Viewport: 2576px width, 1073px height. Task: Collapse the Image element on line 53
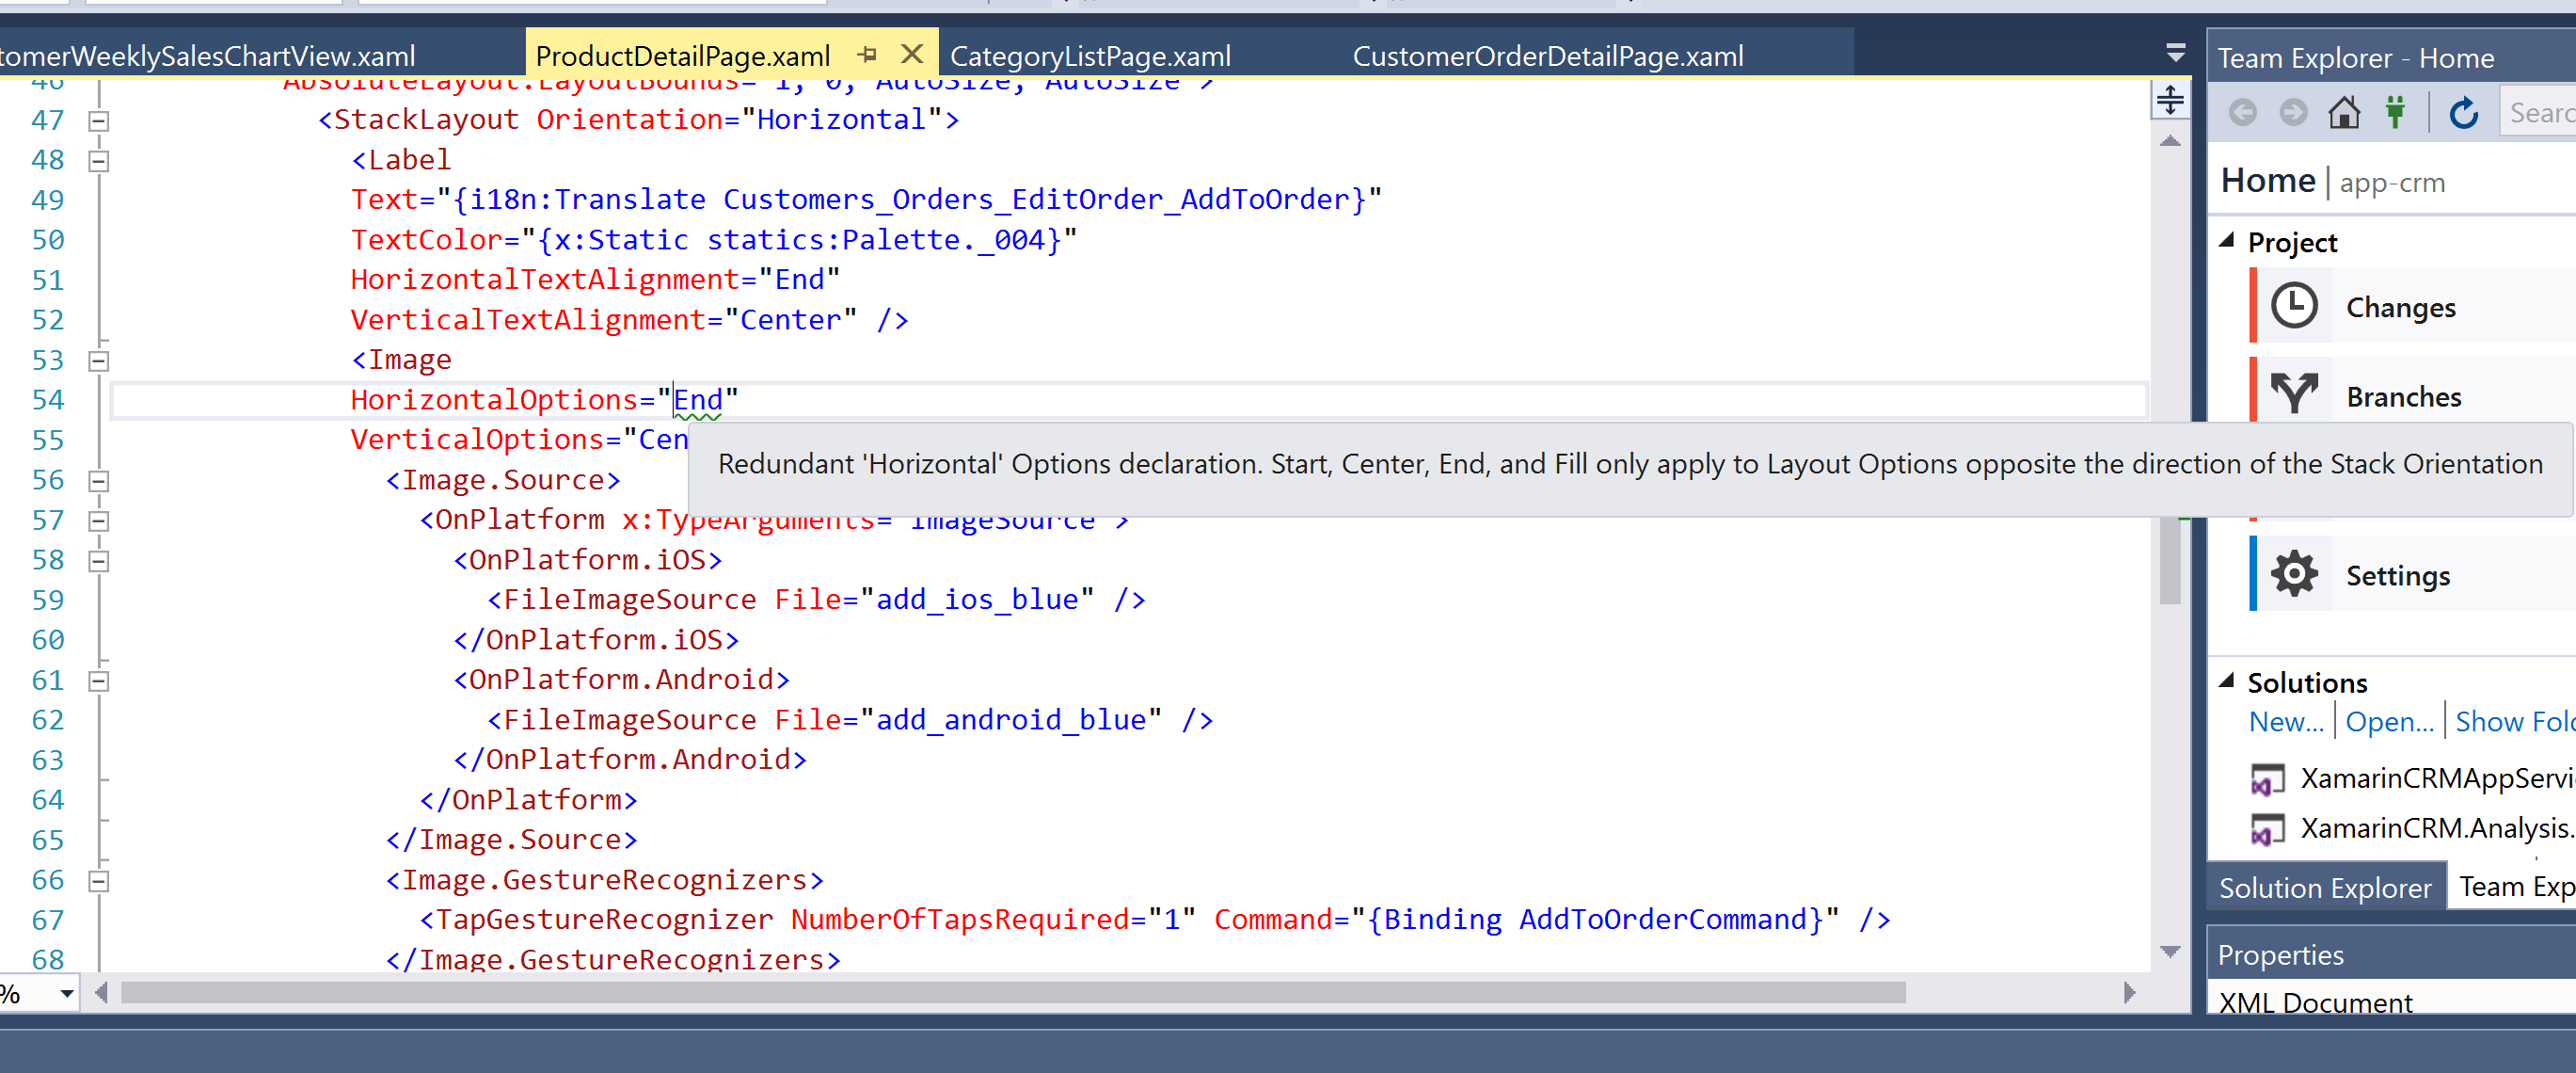click(x=98, y=361)
